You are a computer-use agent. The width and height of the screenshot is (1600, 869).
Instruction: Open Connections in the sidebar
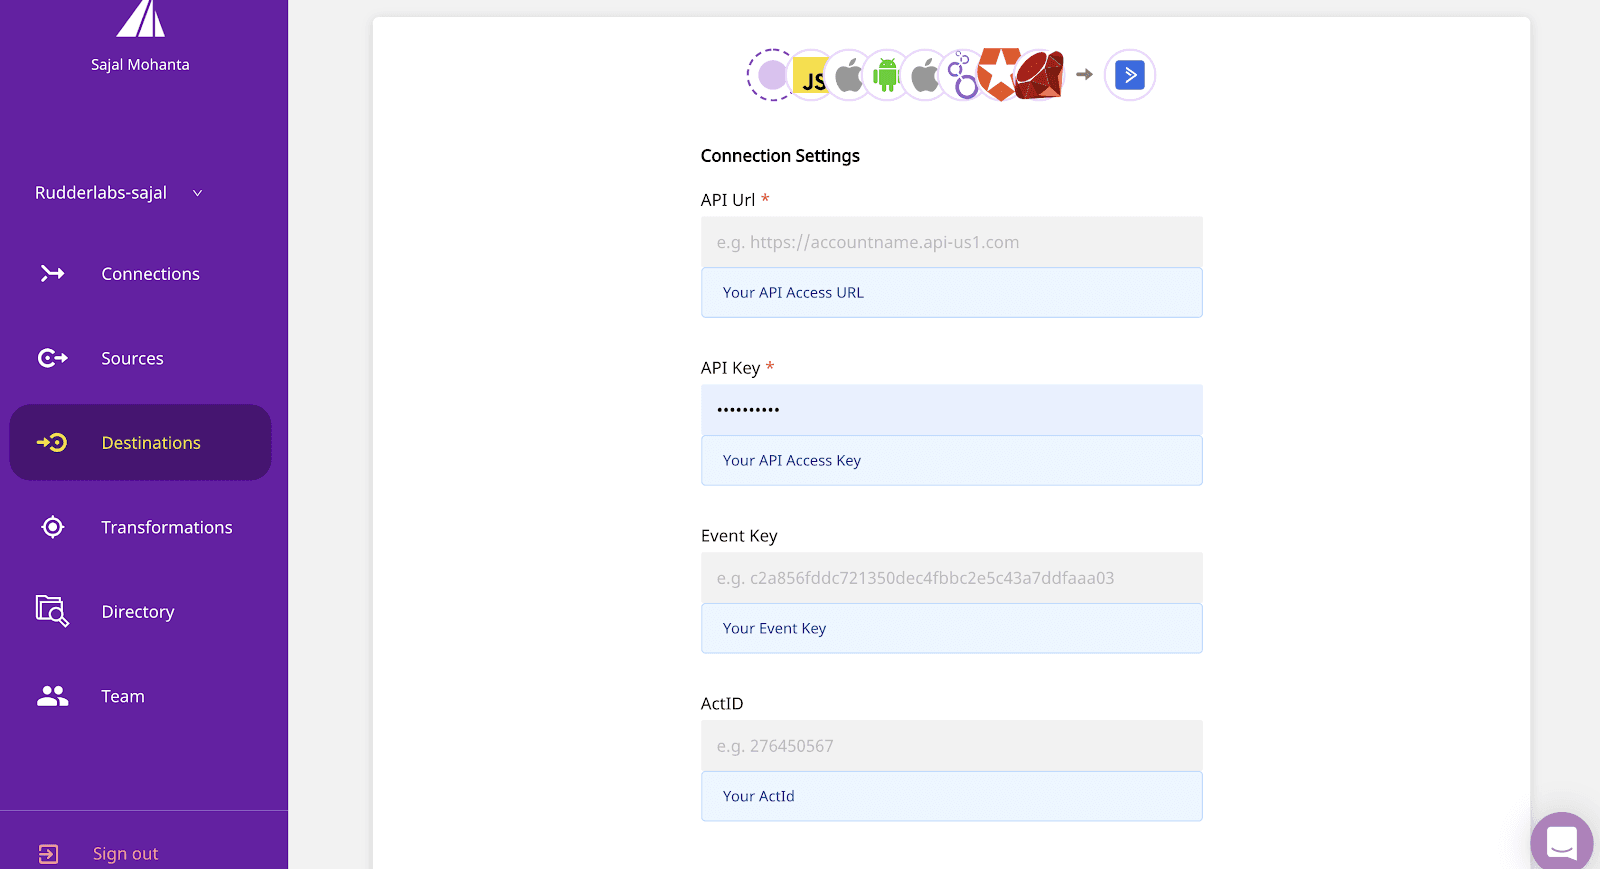(150, 274)
